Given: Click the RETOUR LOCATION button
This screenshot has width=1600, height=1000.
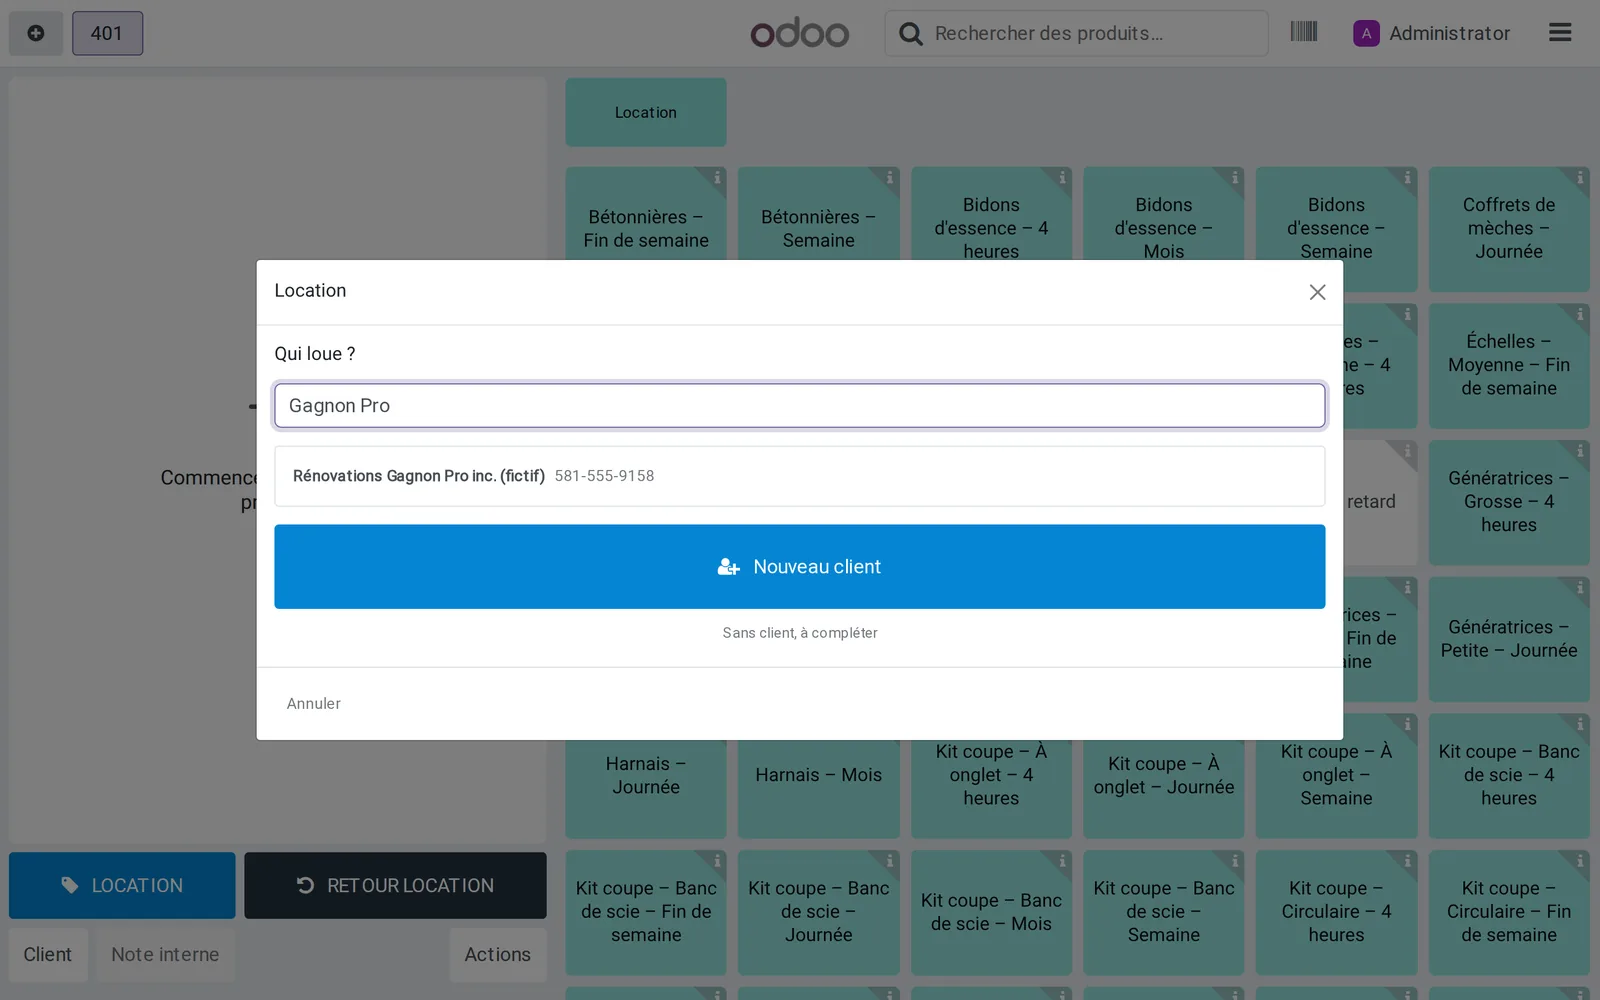Looking at the screenshot, I should (395, 885).
